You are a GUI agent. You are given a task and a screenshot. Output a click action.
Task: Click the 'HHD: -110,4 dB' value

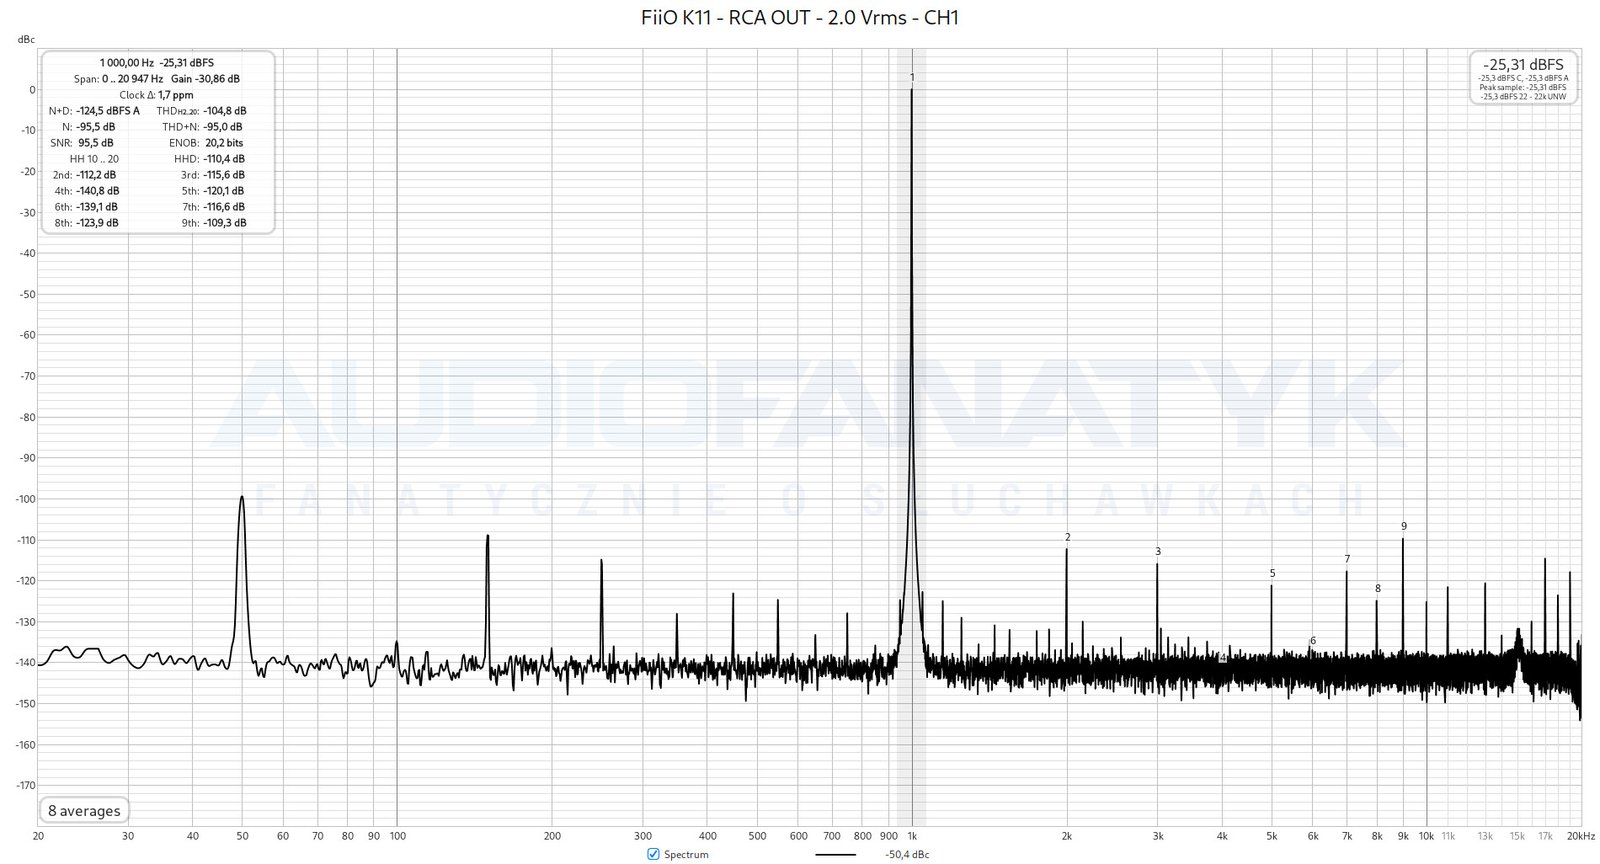click(209, 159)
